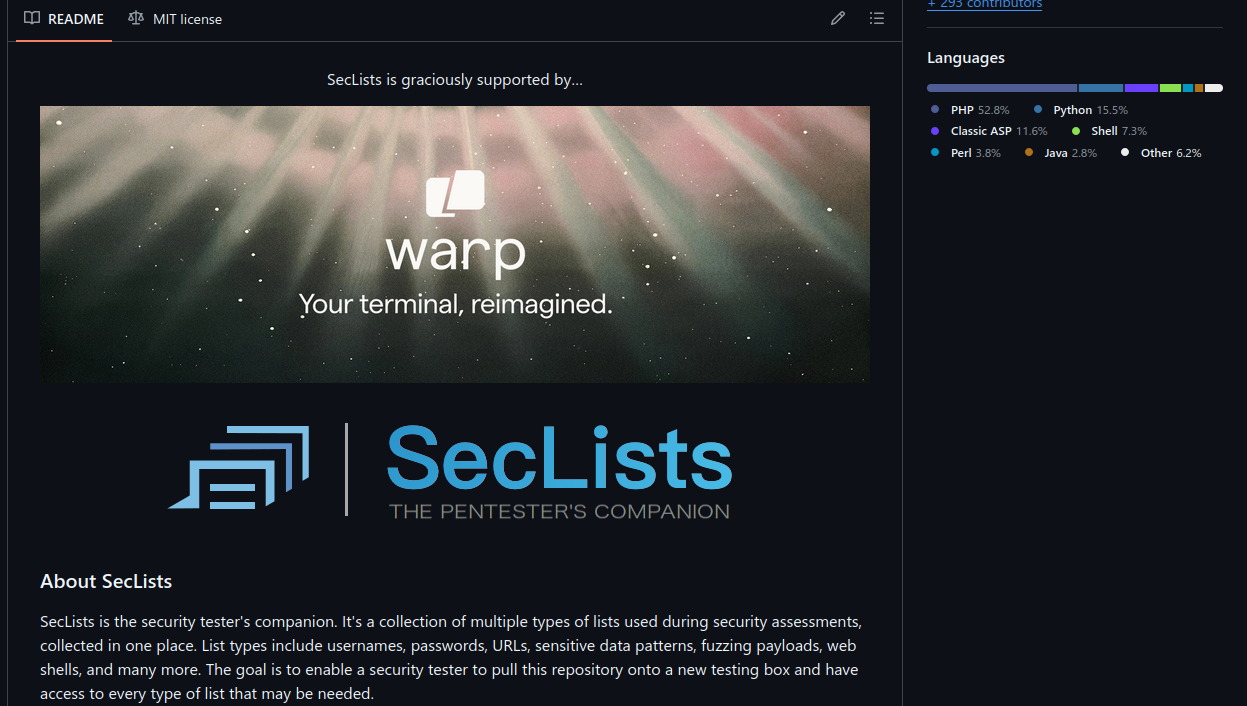
Task: Click 'SecLists is graciously supported by…' text
Action: click(455, 80)
